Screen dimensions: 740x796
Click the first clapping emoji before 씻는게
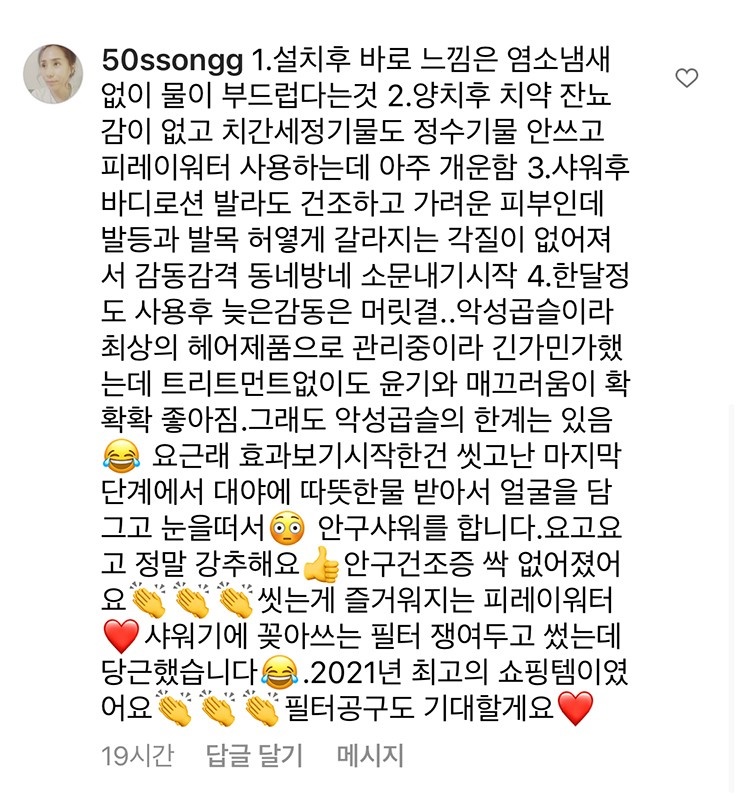pos(148,600)
